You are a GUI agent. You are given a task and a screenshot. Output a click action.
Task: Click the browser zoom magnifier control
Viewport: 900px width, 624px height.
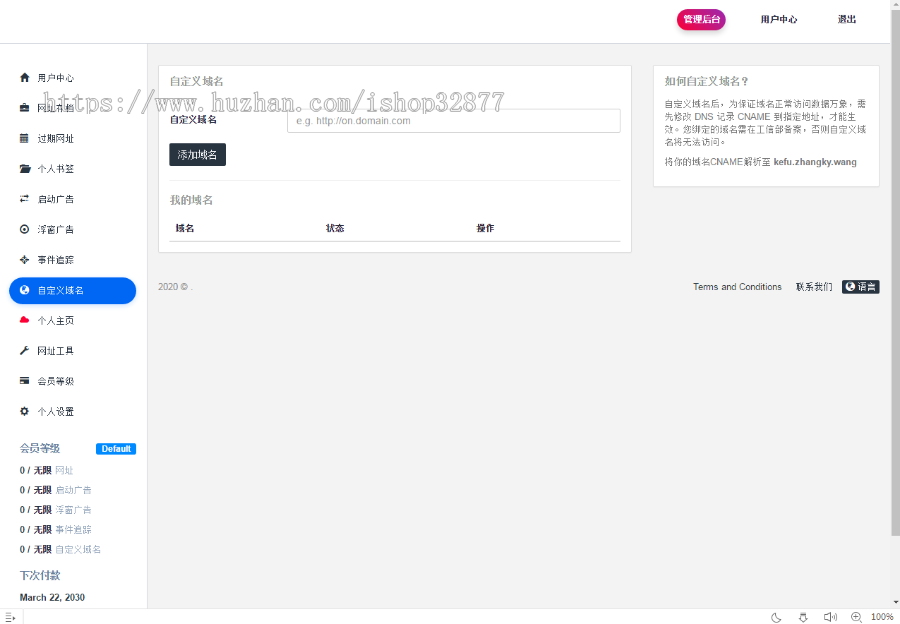[x=856, y=617]
